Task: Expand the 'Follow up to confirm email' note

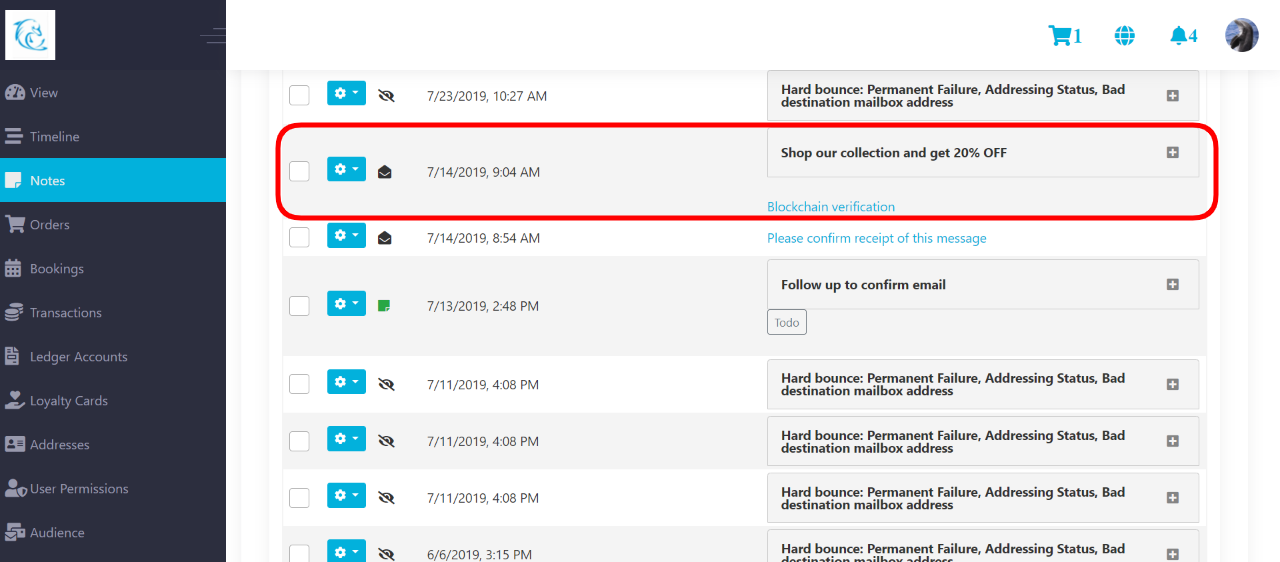Action: point(1173,285)
